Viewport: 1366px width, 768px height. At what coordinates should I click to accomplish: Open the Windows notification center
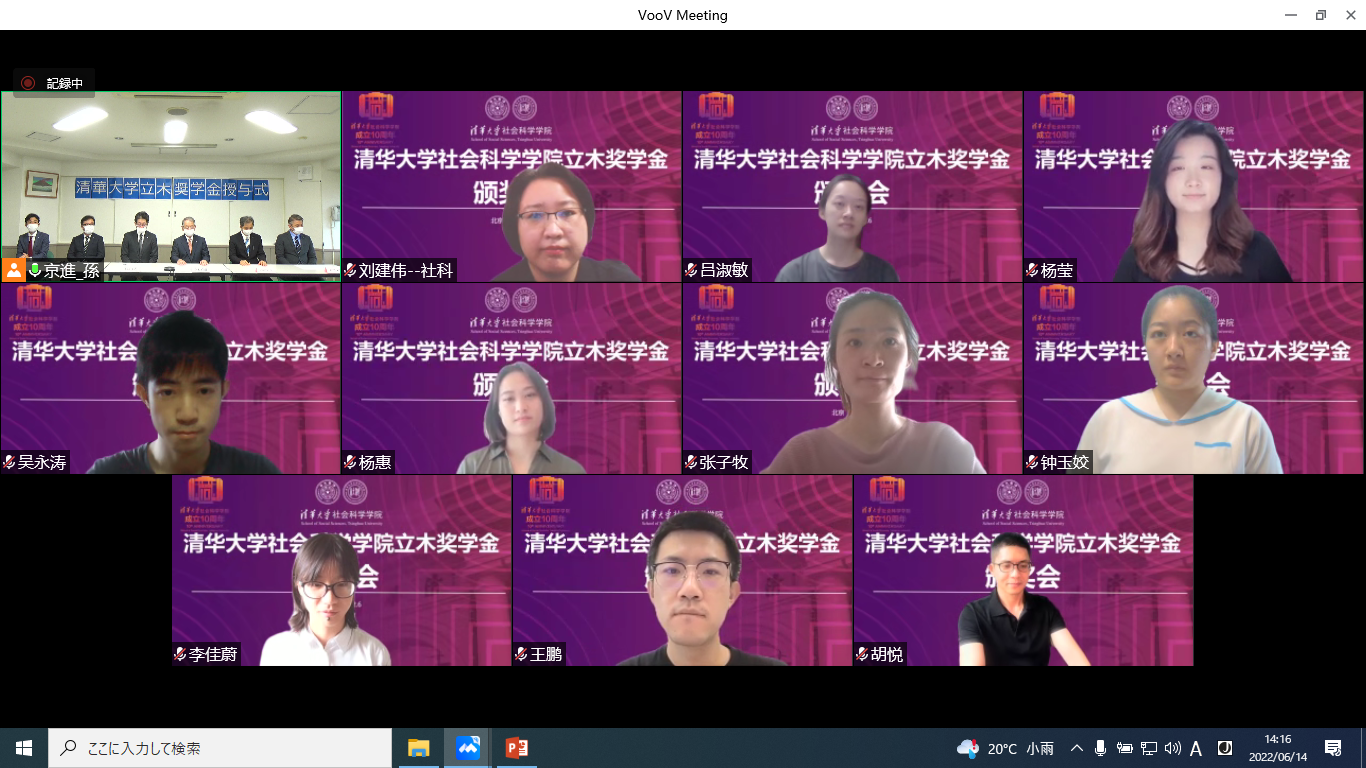tap(1333, 748)
